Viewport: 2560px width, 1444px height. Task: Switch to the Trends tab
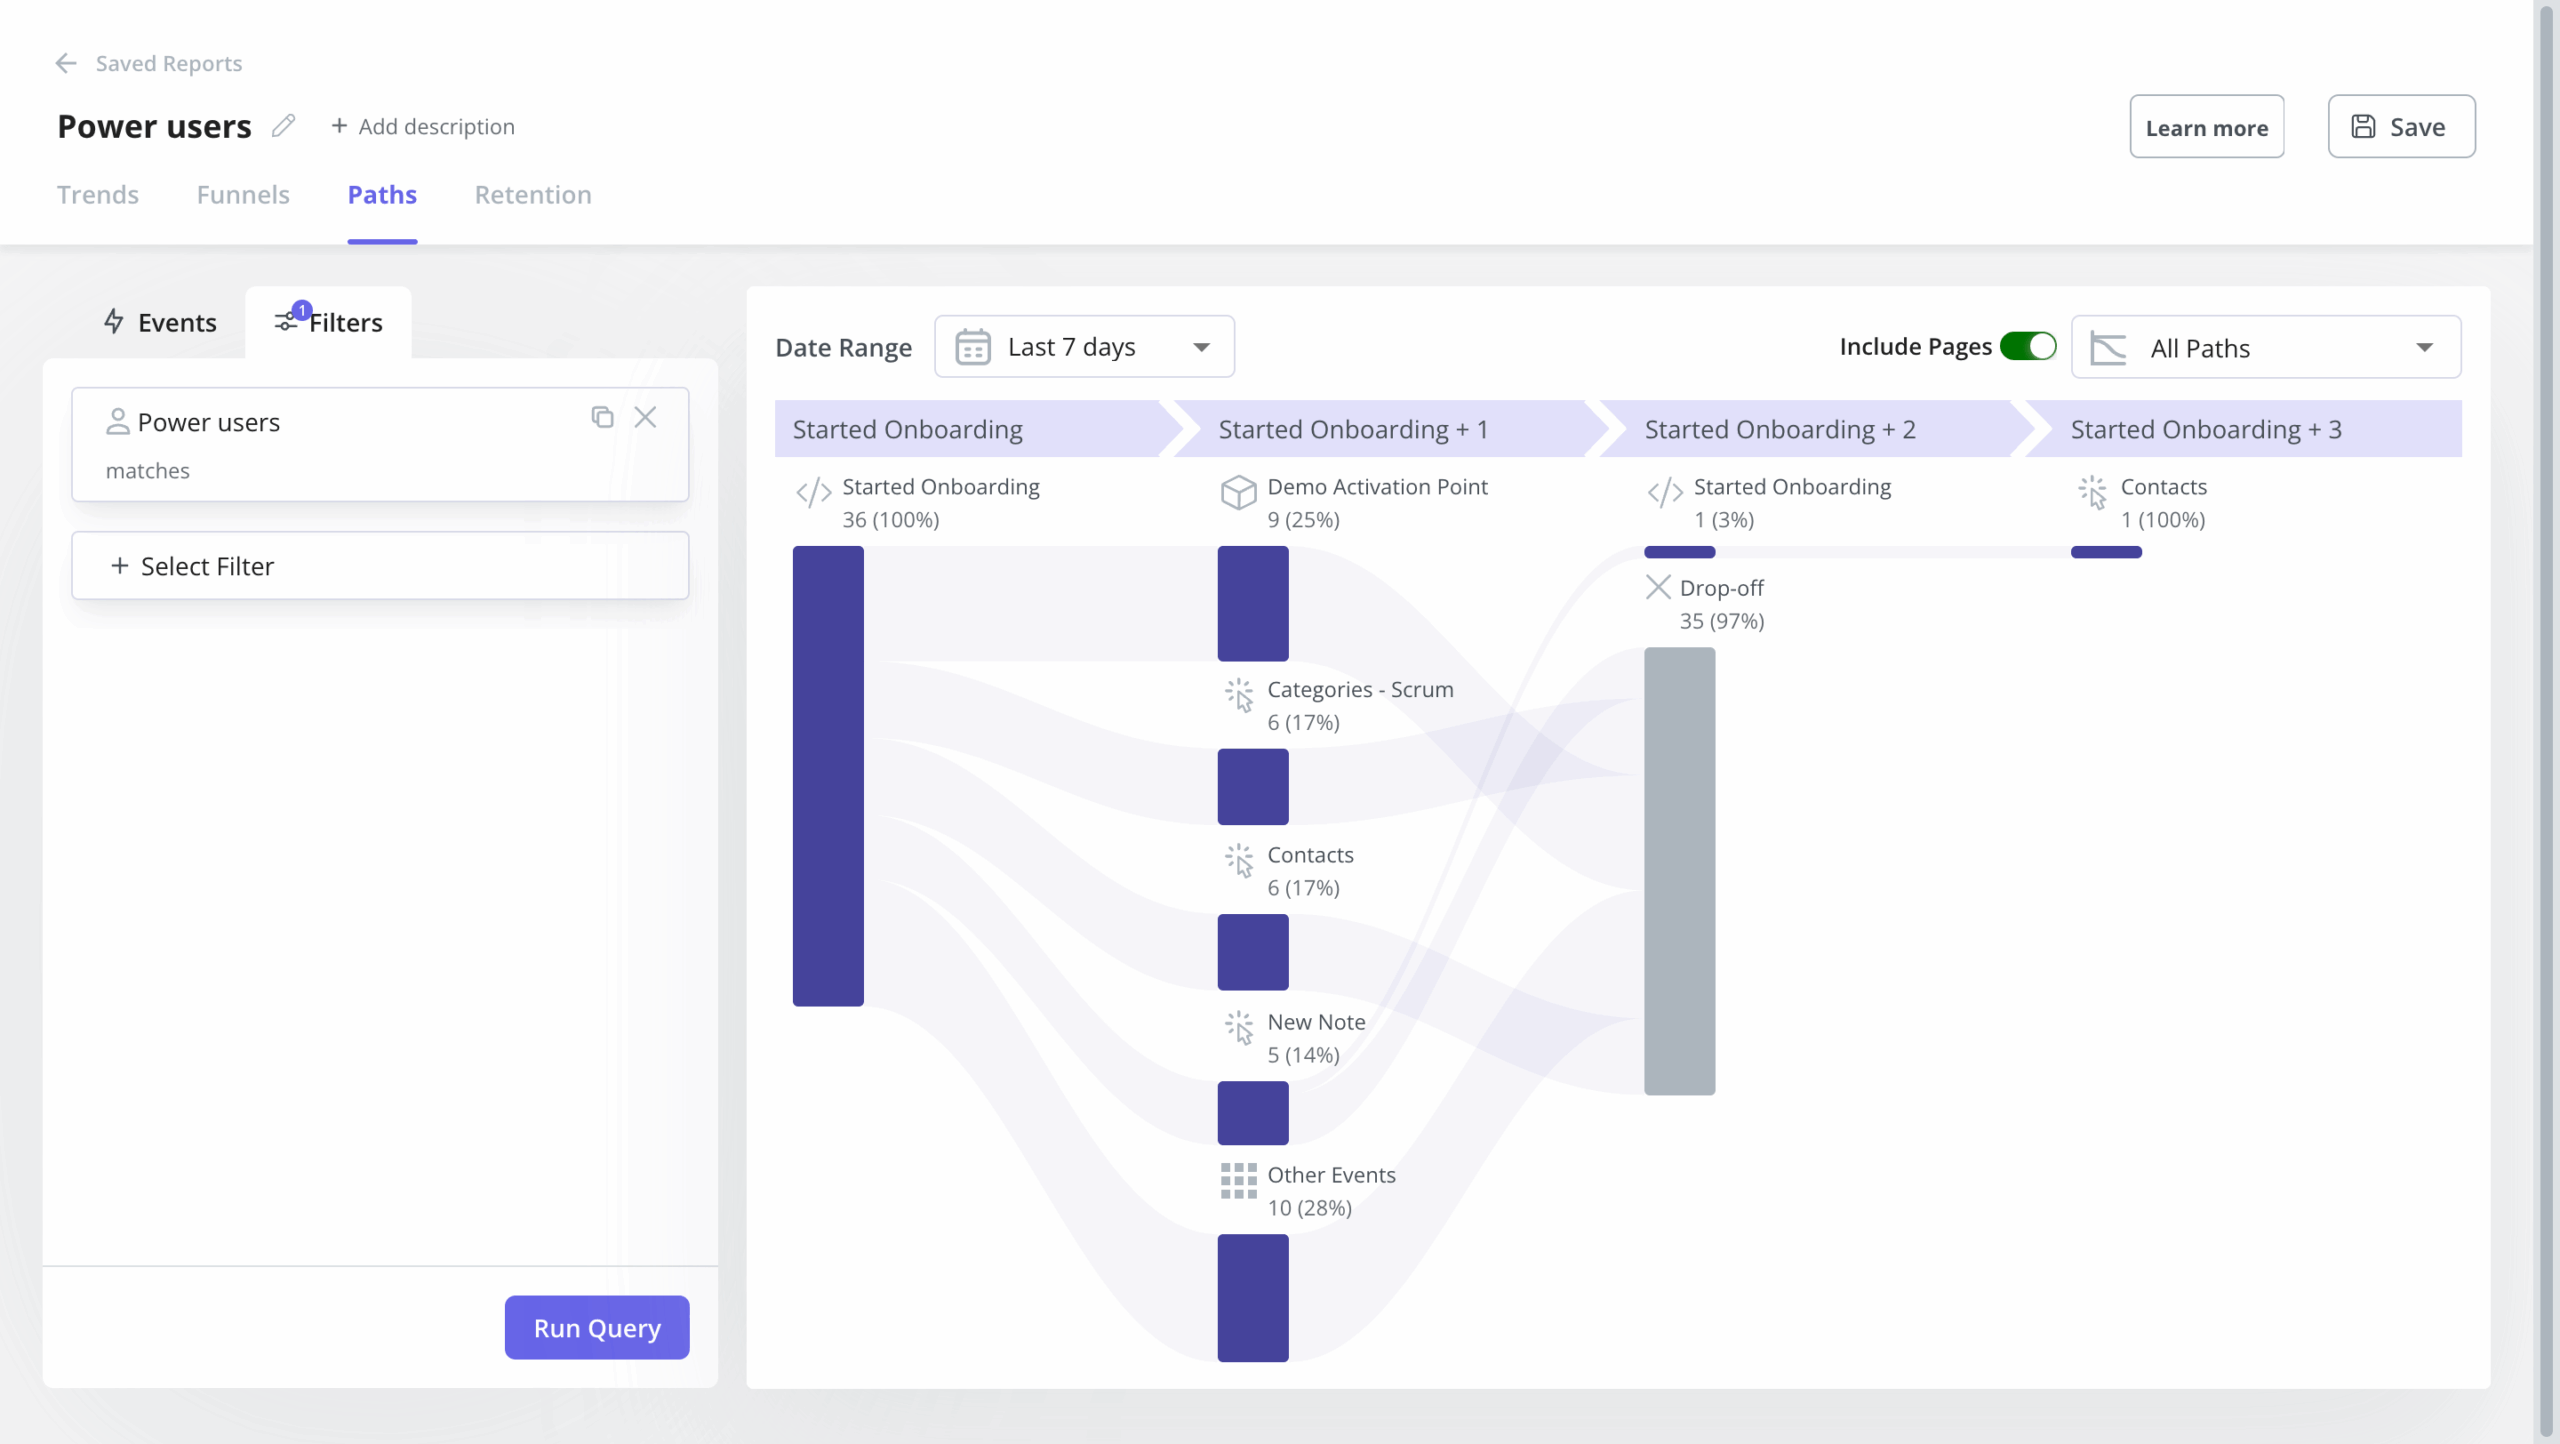pyautogui.click(x=97, y=195)
